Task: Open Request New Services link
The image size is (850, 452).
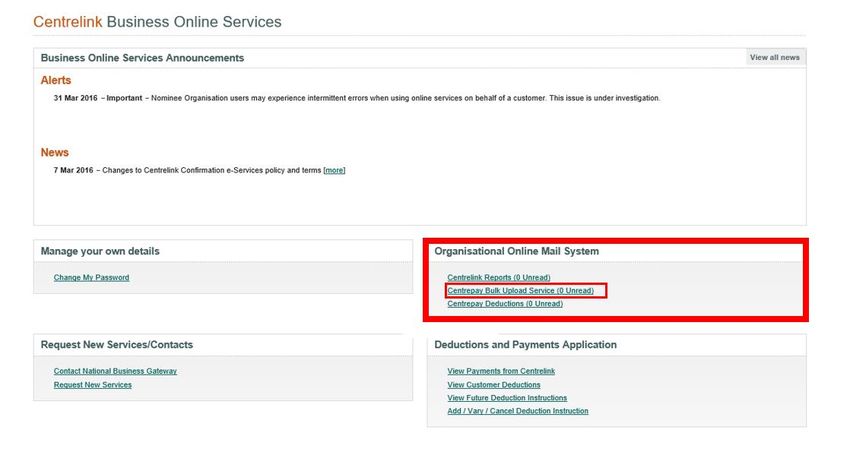Action: point(93,385)
